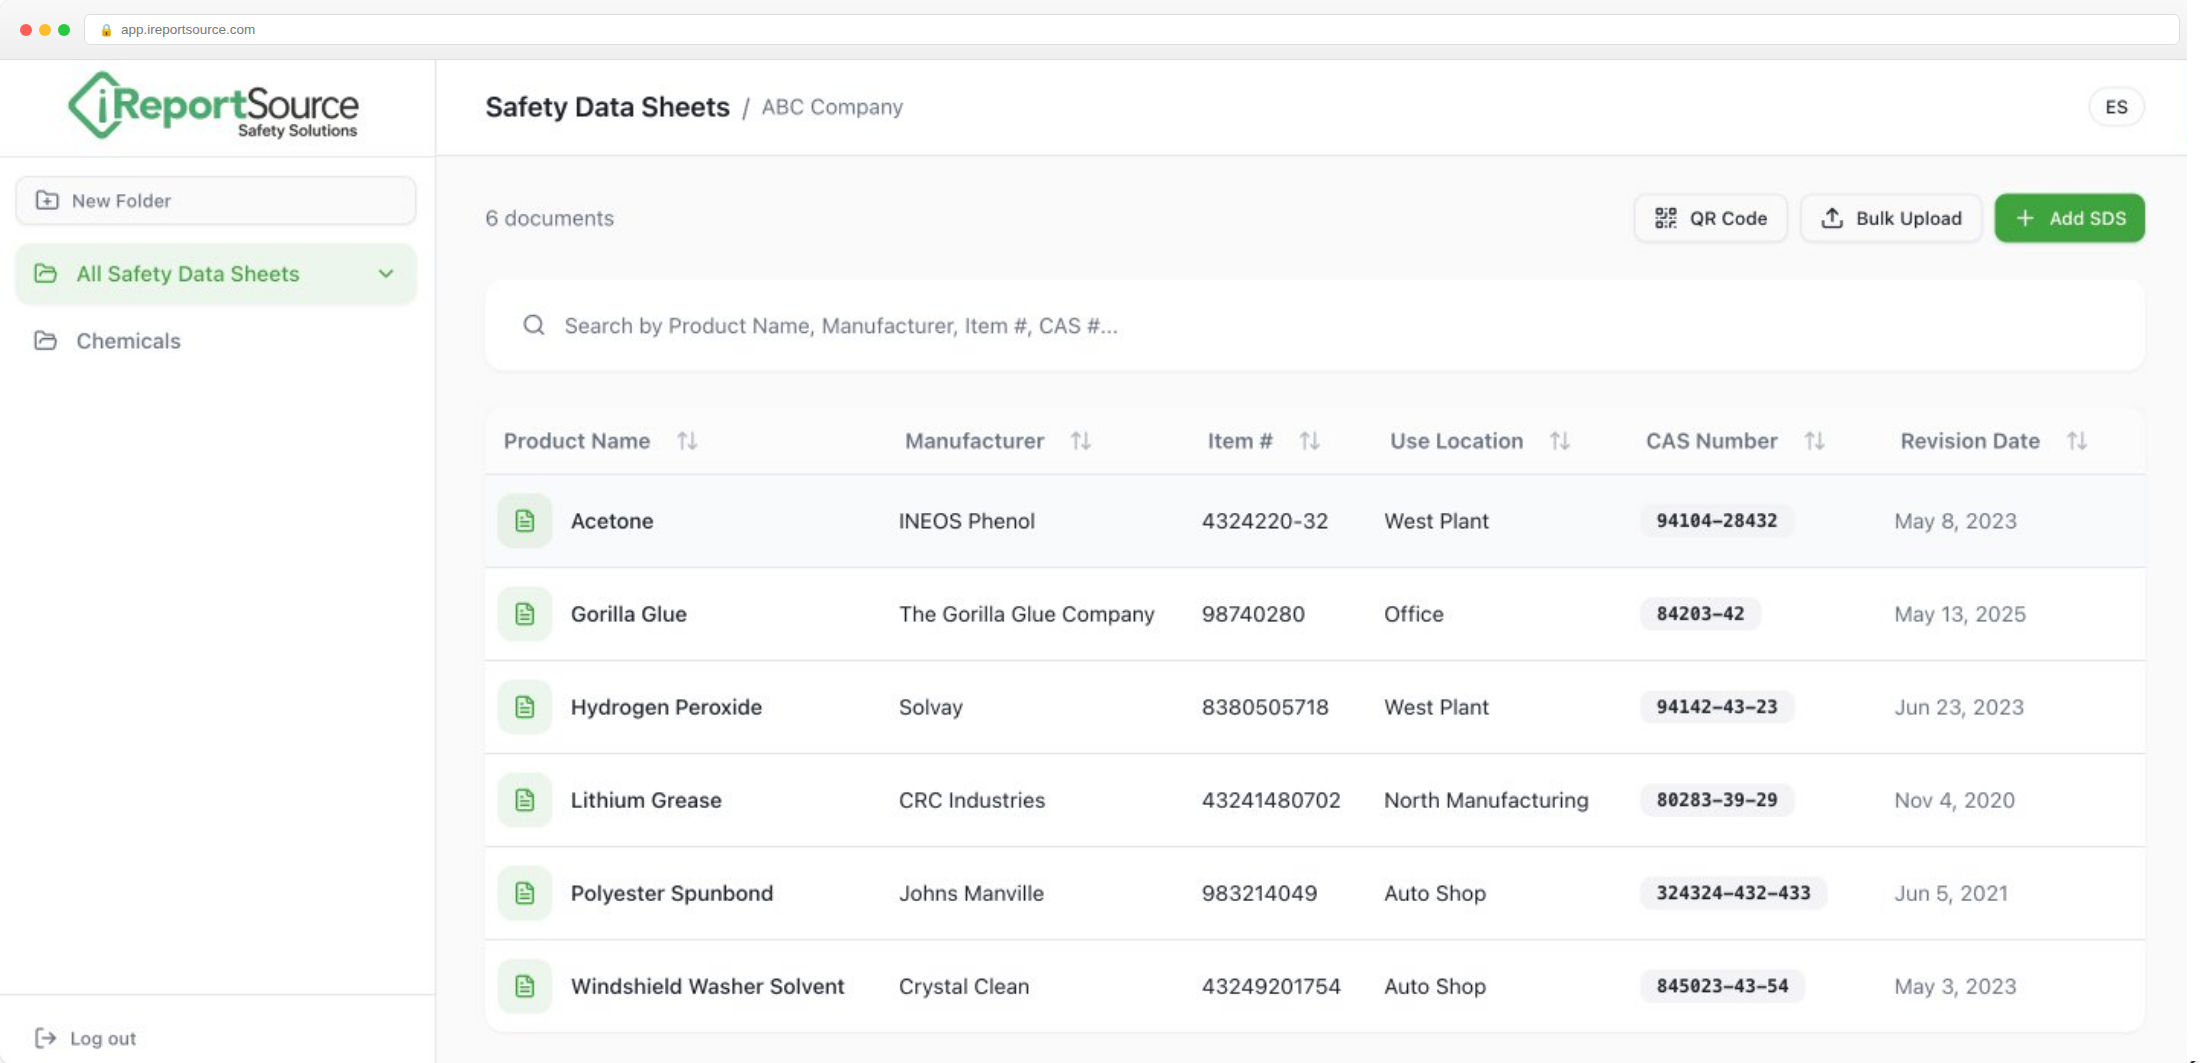Viewport: 2200px width, 1063px height.
Task: Click revision date Nov 4, 2020
Action: [1953, 799]
